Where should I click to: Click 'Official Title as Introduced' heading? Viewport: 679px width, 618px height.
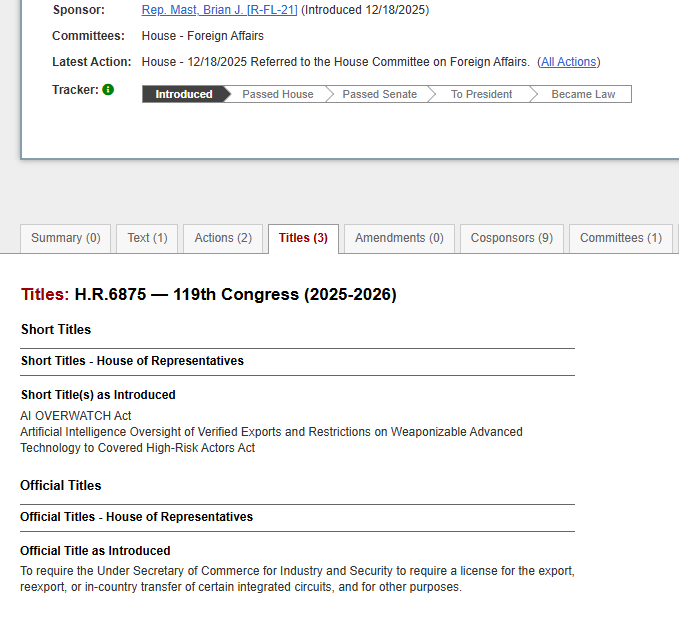pos(95,551)
